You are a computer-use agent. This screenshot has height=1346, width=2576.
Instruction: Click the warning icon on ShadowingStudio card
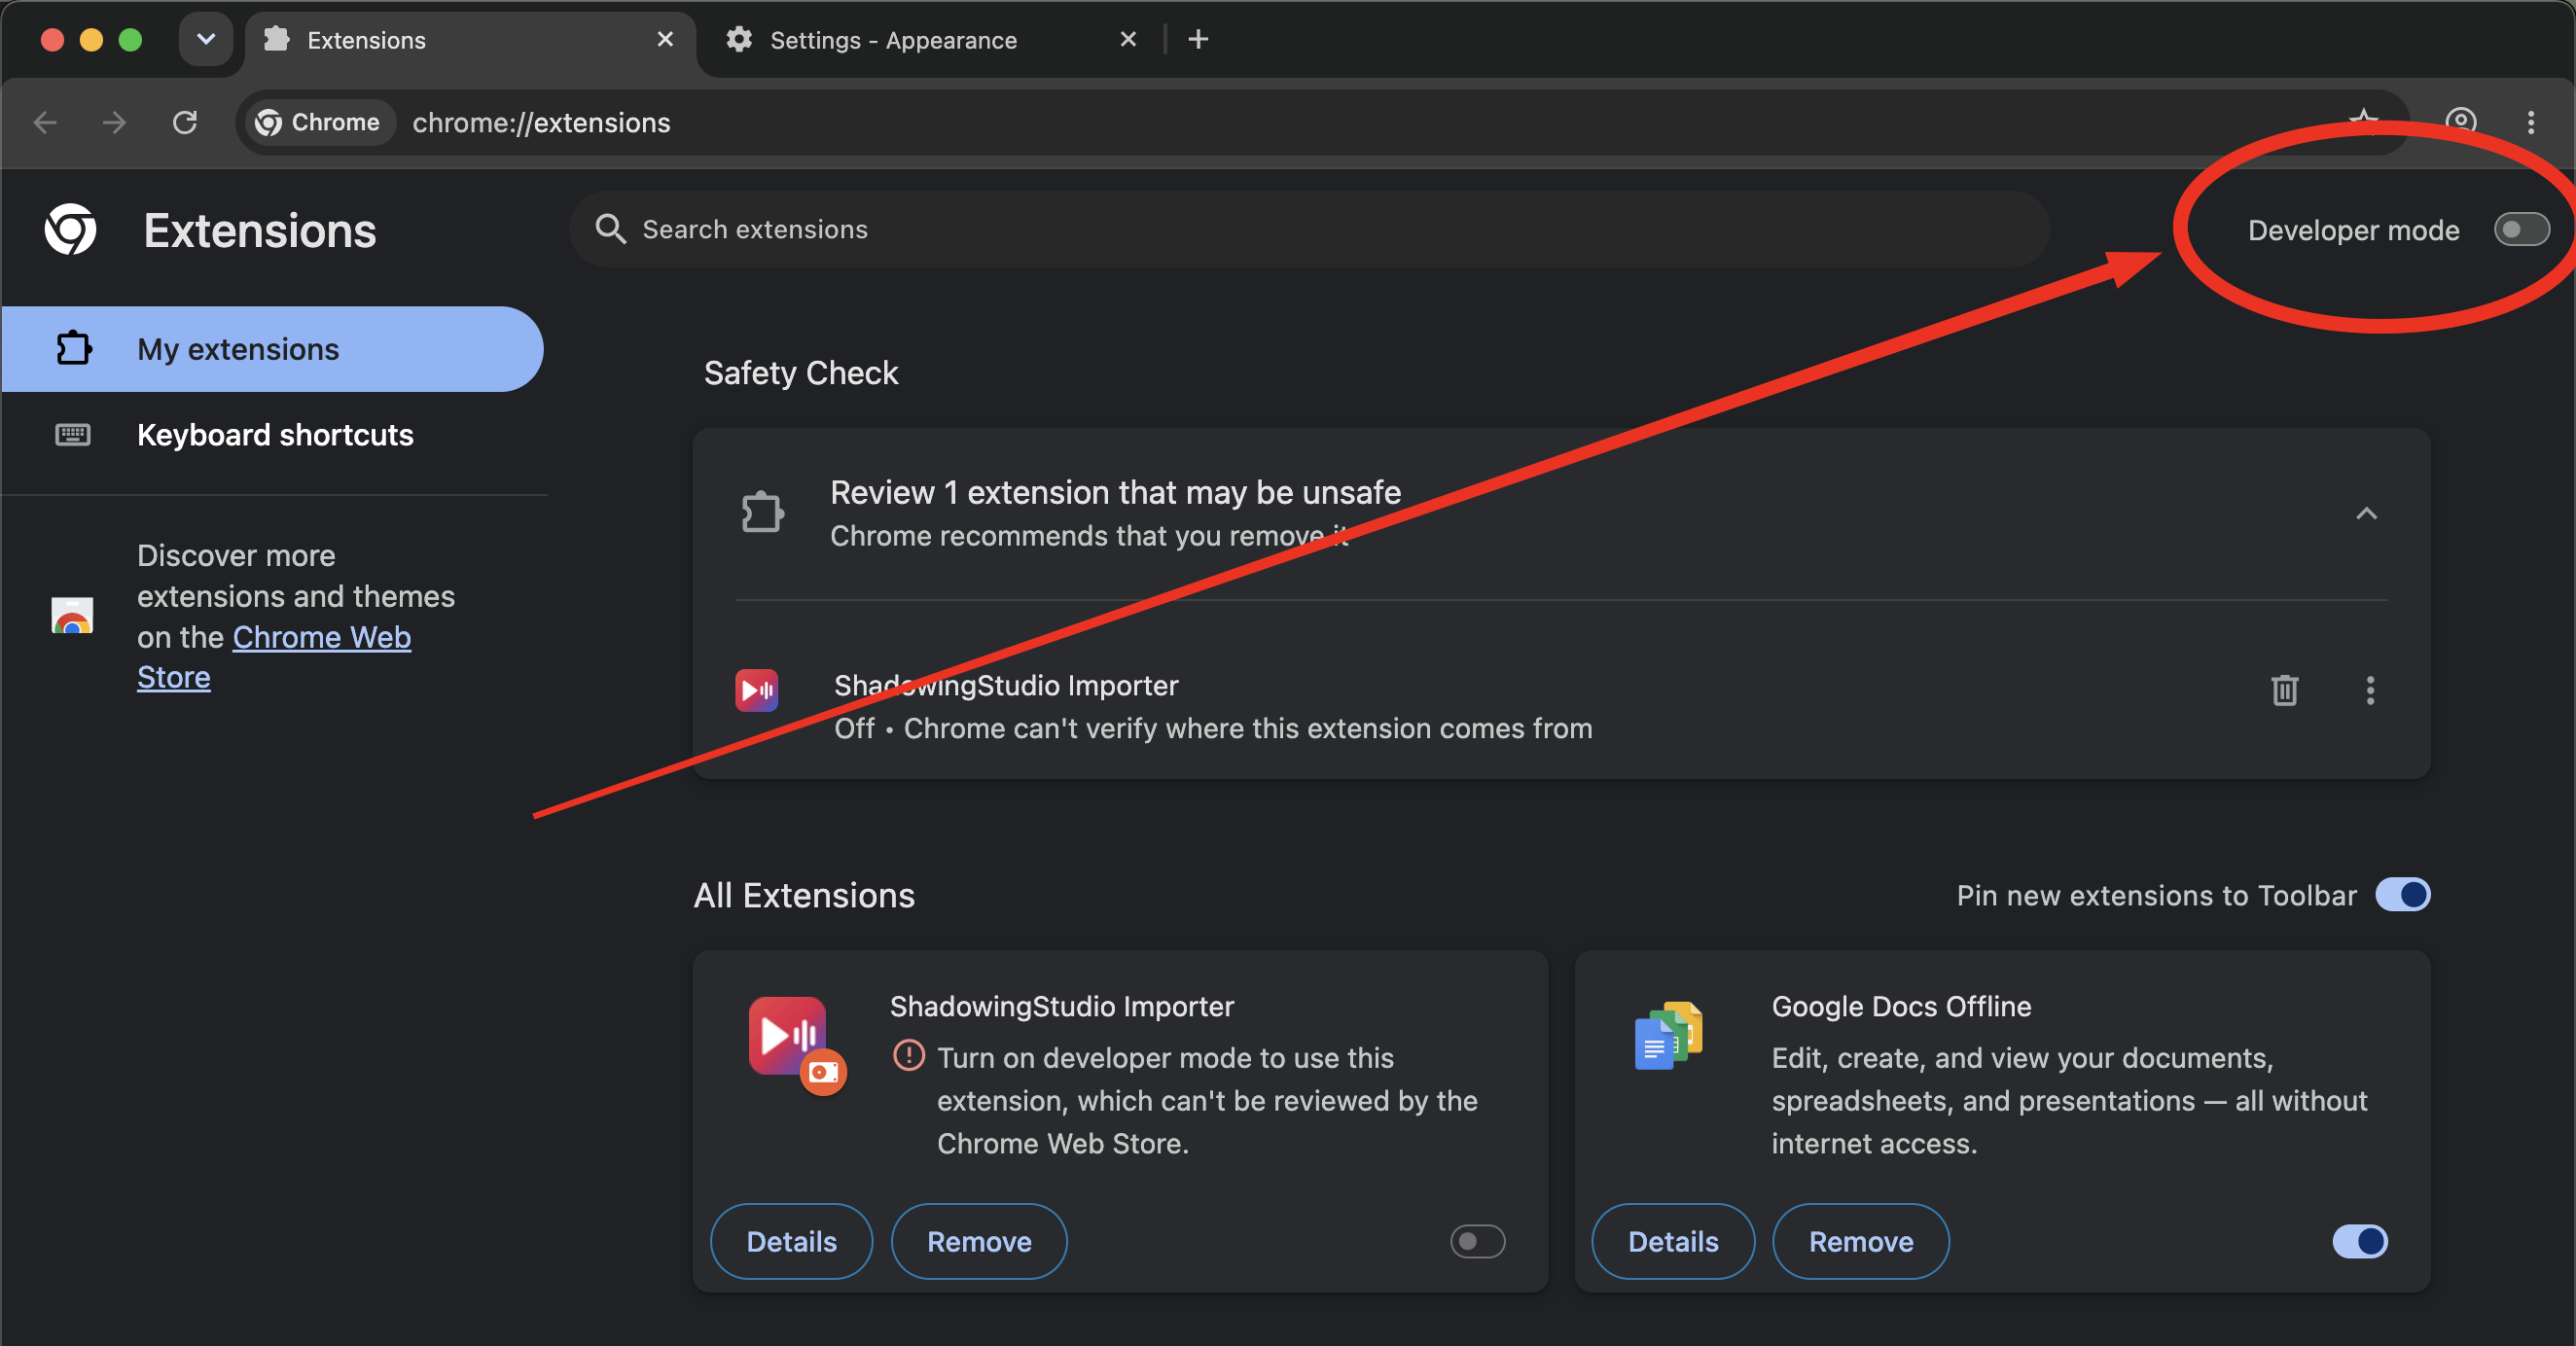pos(908,1055)
